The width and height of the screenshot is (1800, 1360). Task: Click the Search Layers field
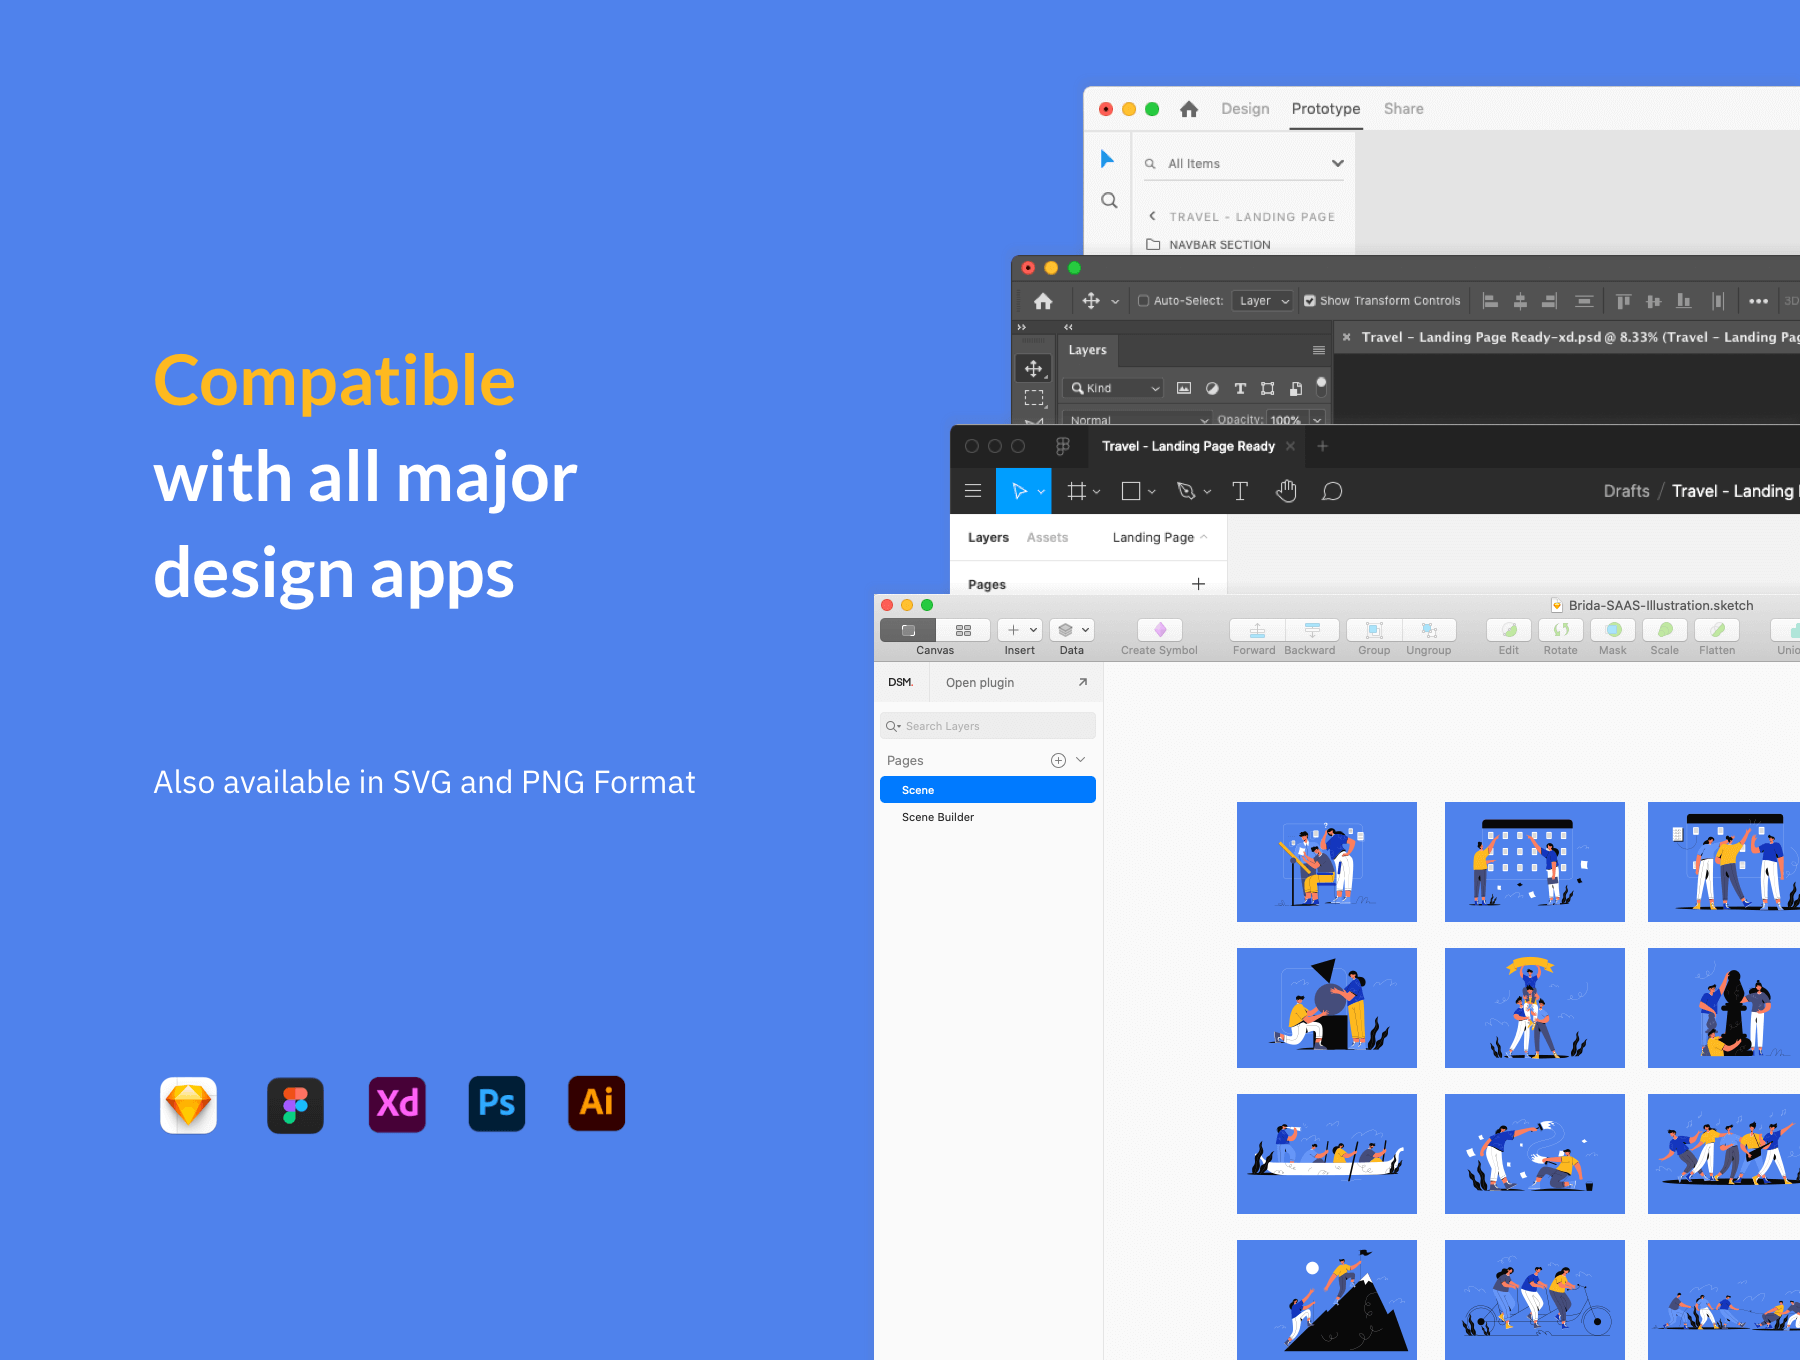tap(988, 726)
